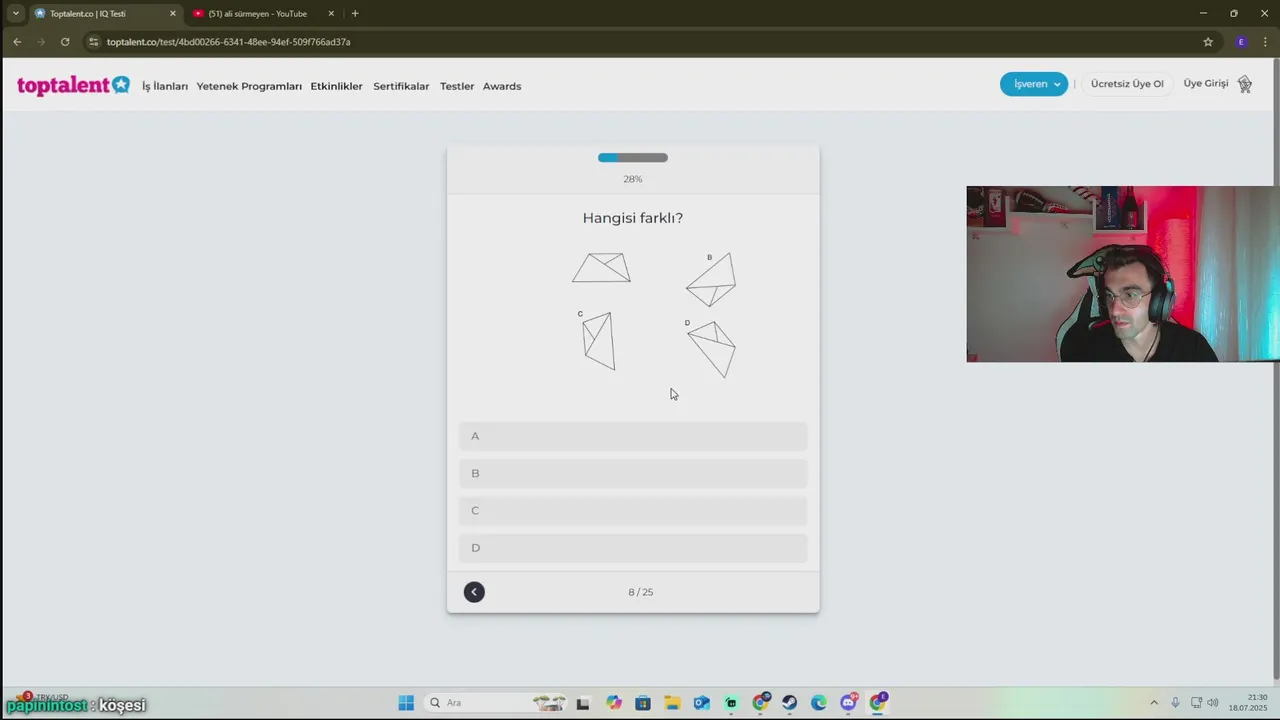Image resolution: width=1280 pixels, height=720 pixels.
Task: Click the test progress bar
Action: 633,157
